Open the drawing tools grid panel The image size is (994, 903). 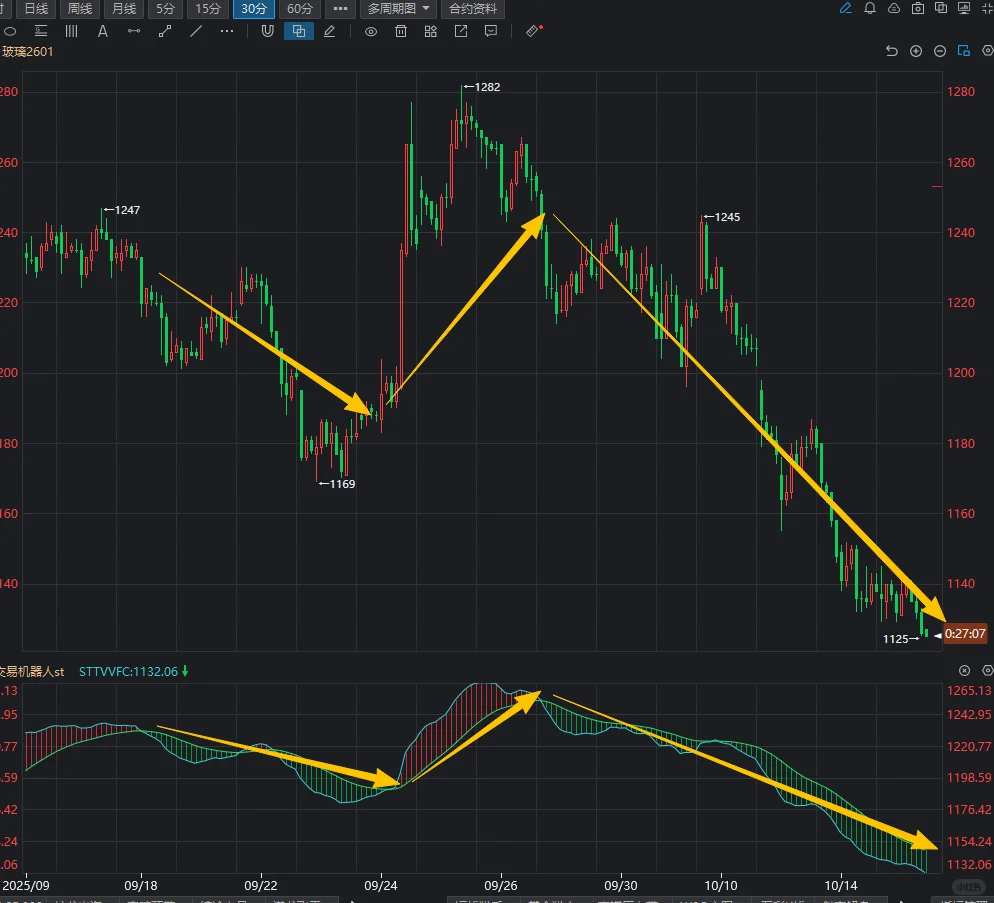coord(430,31)
